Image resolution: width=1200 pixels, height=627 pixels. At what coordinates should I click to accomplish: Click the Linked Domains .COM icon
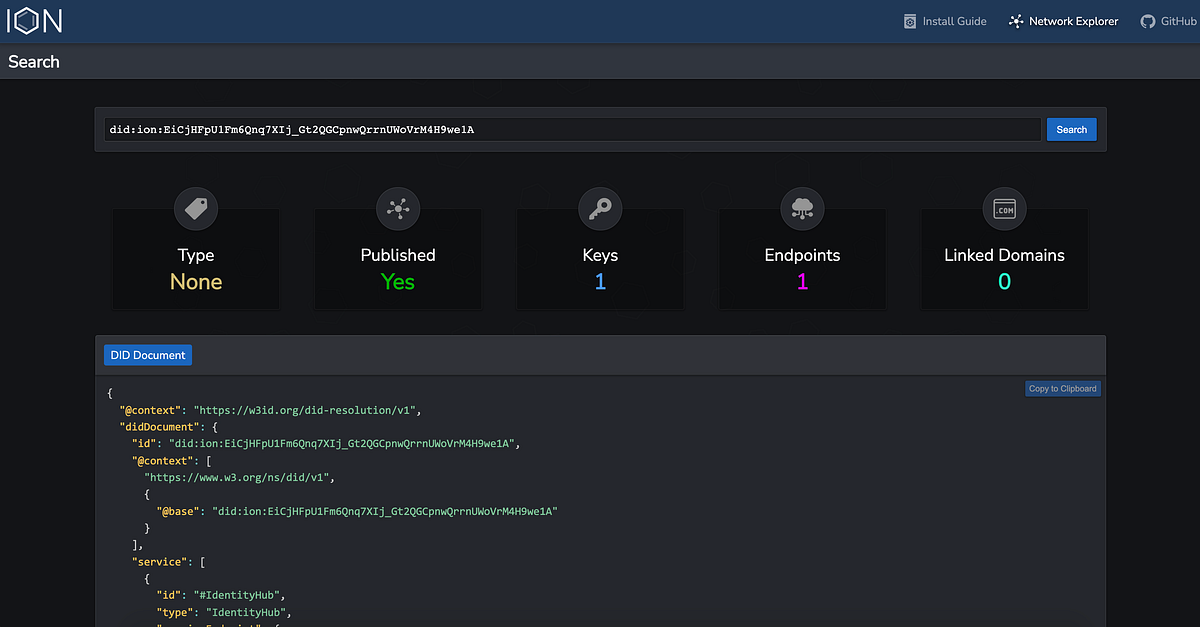(1004, 208)
